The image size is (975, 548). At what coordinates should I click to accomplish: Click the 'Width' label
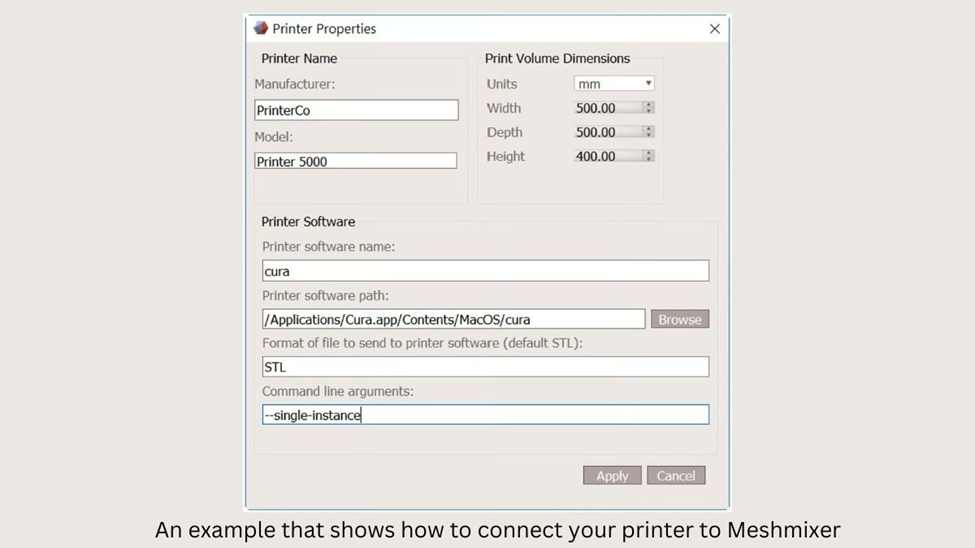click(x=504, y=108)
